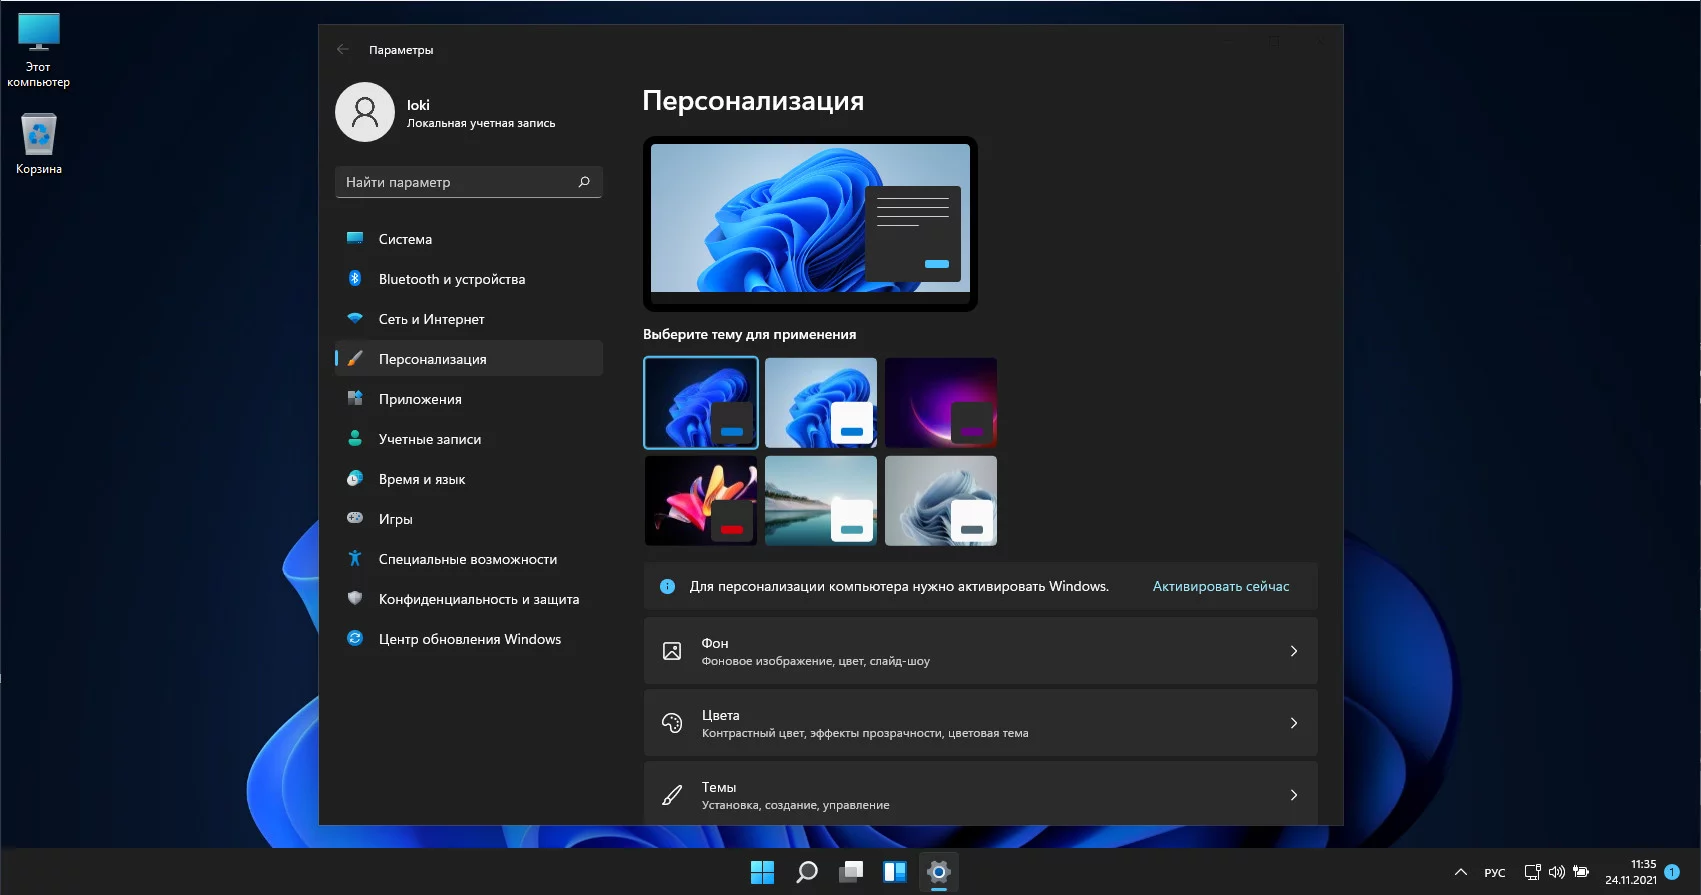Click the volume icon in system tray
This screenshot has width=1701, height=895.
pyautogui.click(x=1556, y=872)
